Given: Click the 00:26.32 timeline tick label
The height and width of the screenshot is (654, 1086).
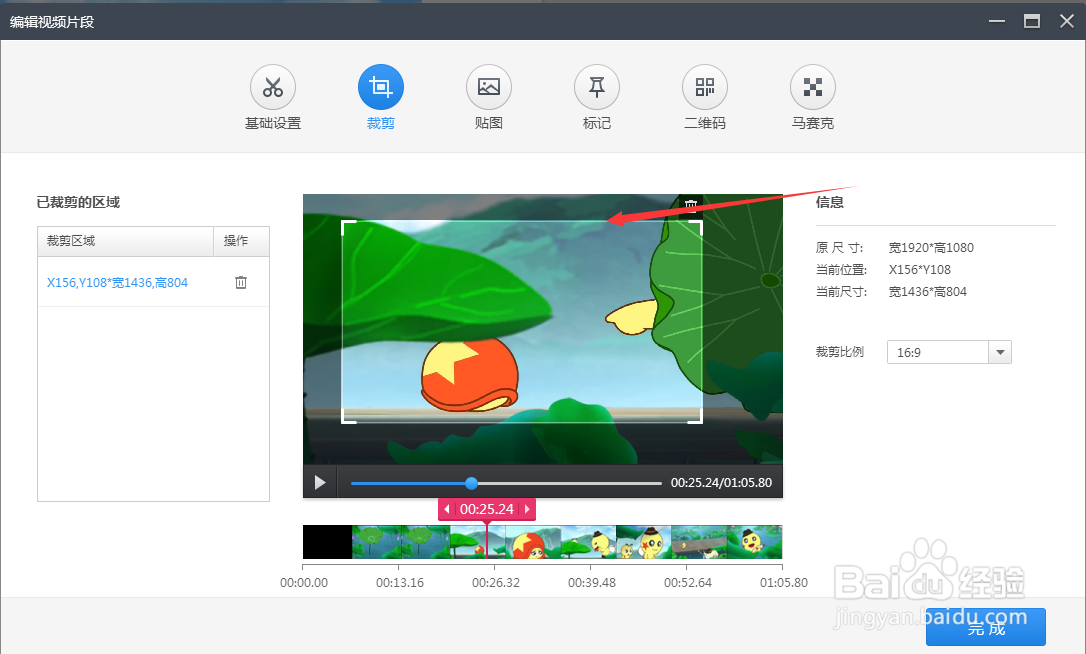Looking at the screenshot, I should click(x=496, y=583).
